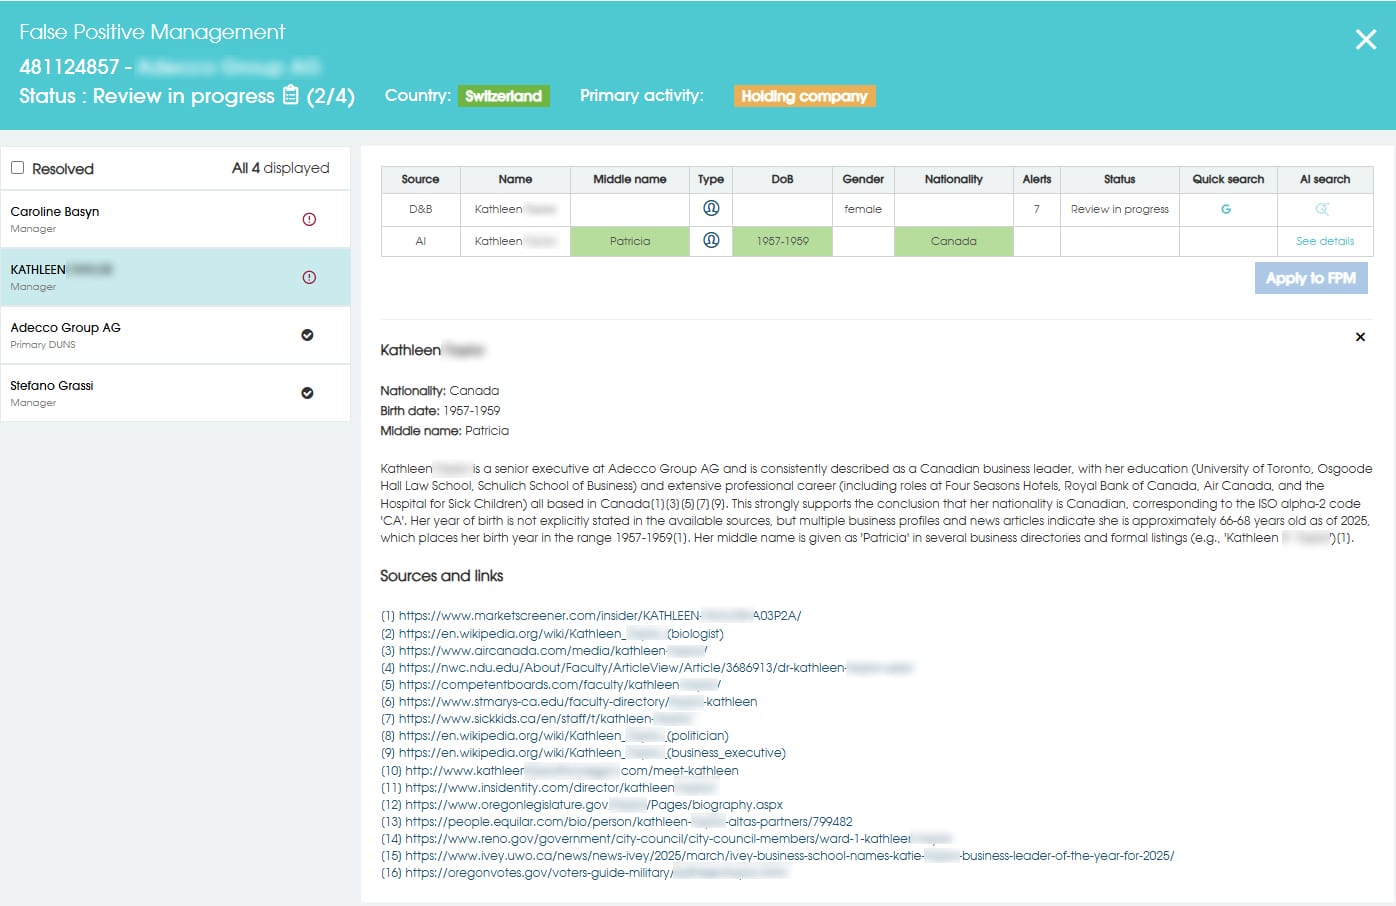Viewport: 1396px width, 906px height.
Task: Close the AI details panel
Action: pos(1360,337)
